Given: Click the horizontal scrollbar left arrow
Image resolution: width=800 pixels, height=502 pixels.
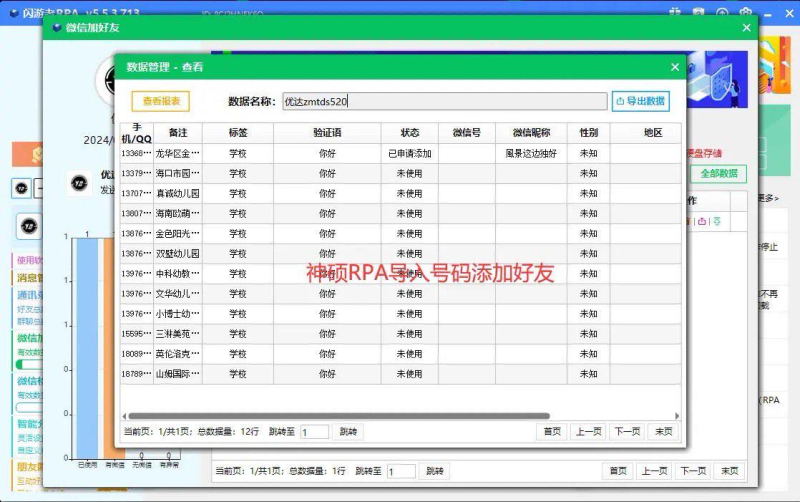Looking at the screenshot, I should click(124, 416).
